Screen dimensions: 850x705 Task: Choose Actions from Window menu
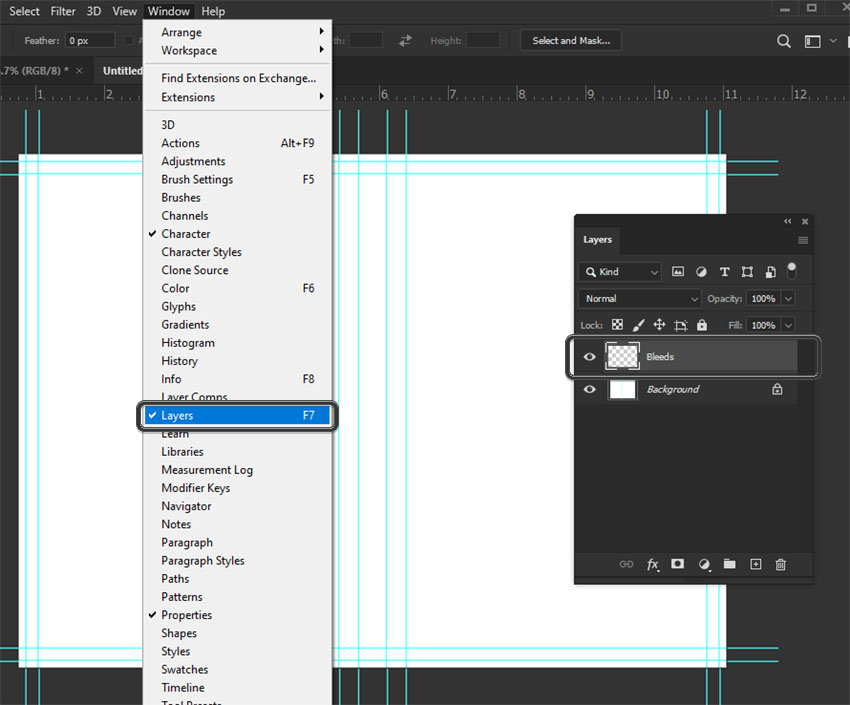(237, 143)
